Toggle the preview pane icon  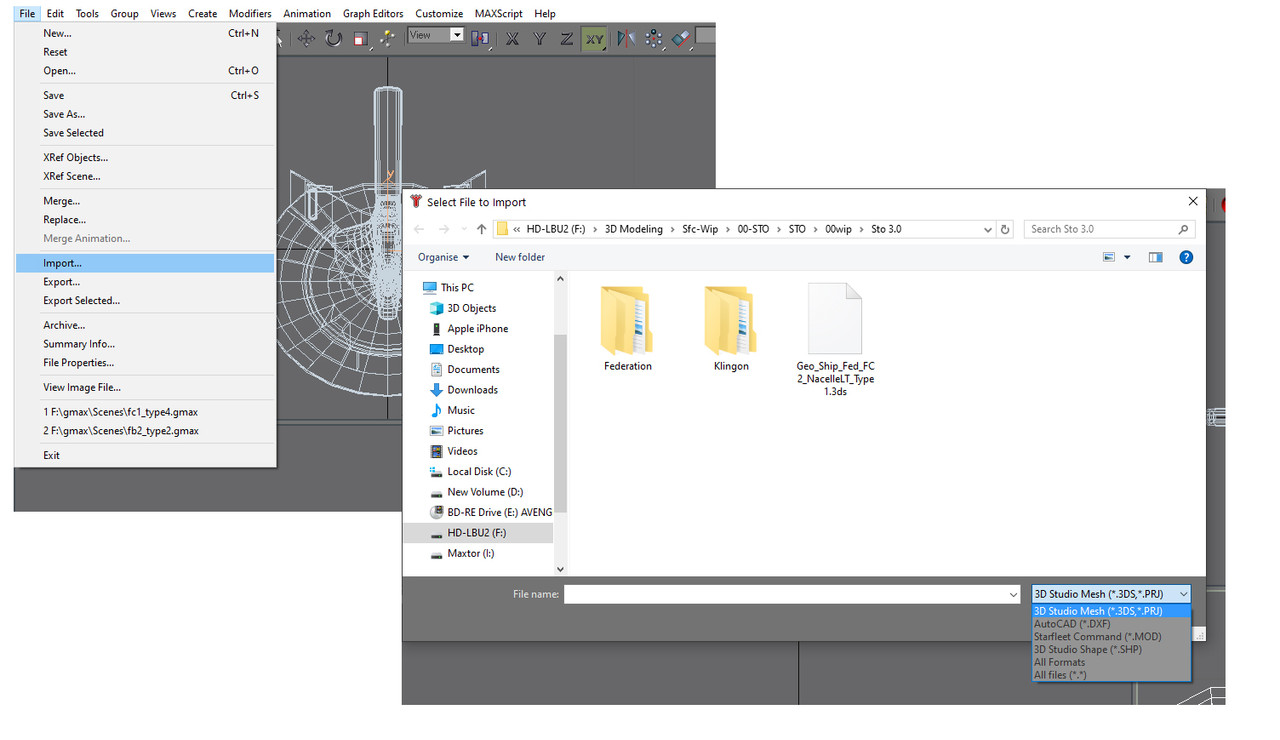(1156, 257)
